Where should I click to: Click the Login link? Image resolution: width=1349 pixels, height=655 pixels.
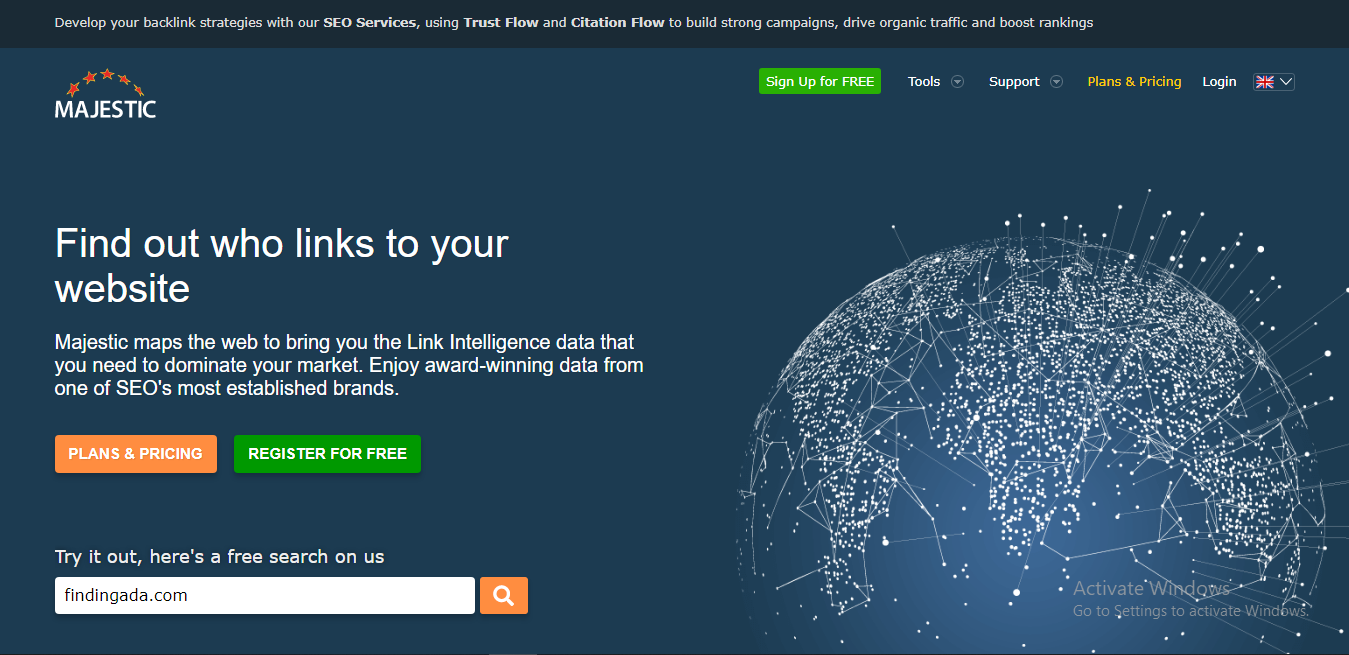click(1219, 82)
